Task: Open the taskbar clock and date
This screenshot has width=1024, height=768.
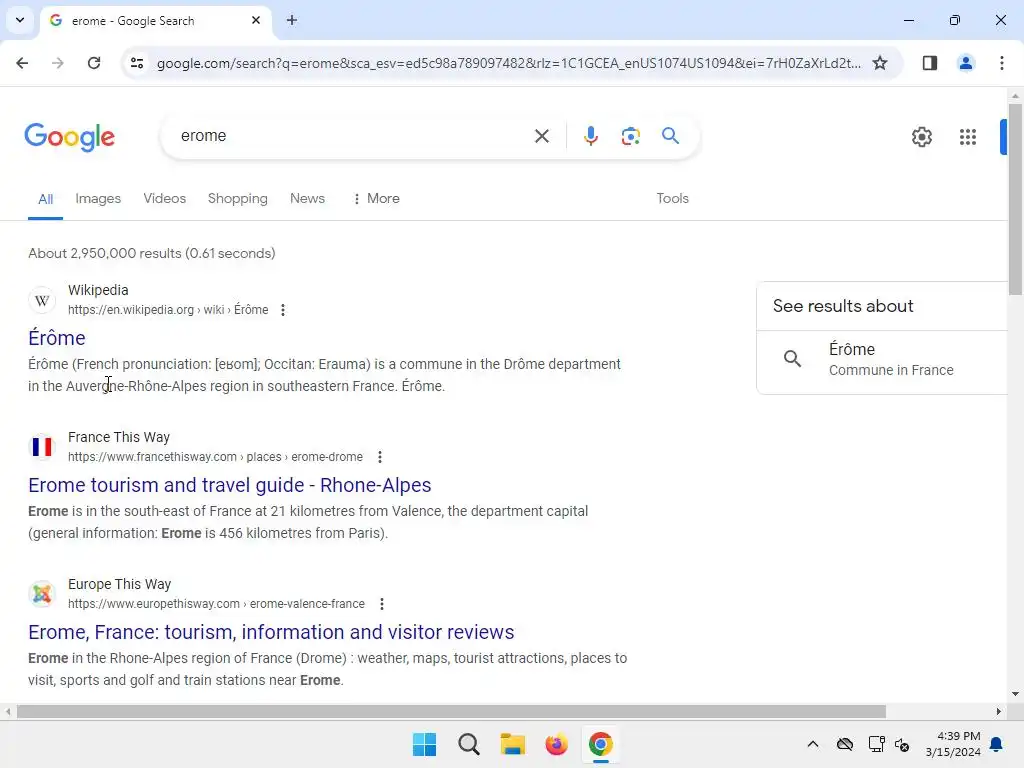Action: pos(953,744)
